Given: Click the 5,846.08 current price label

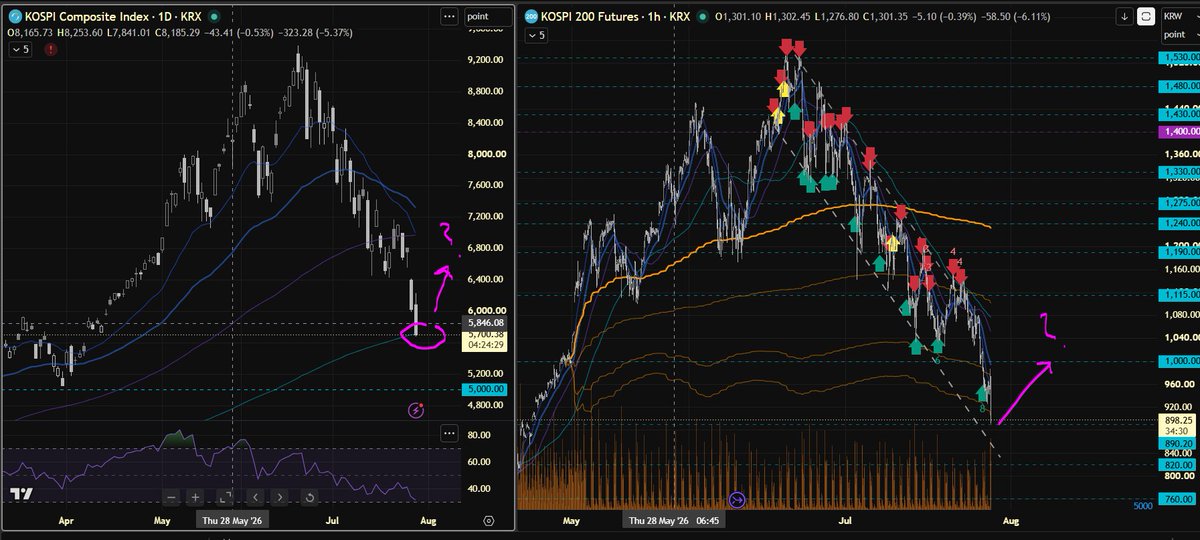Looking at the screenshot, I should pos(487,323).
